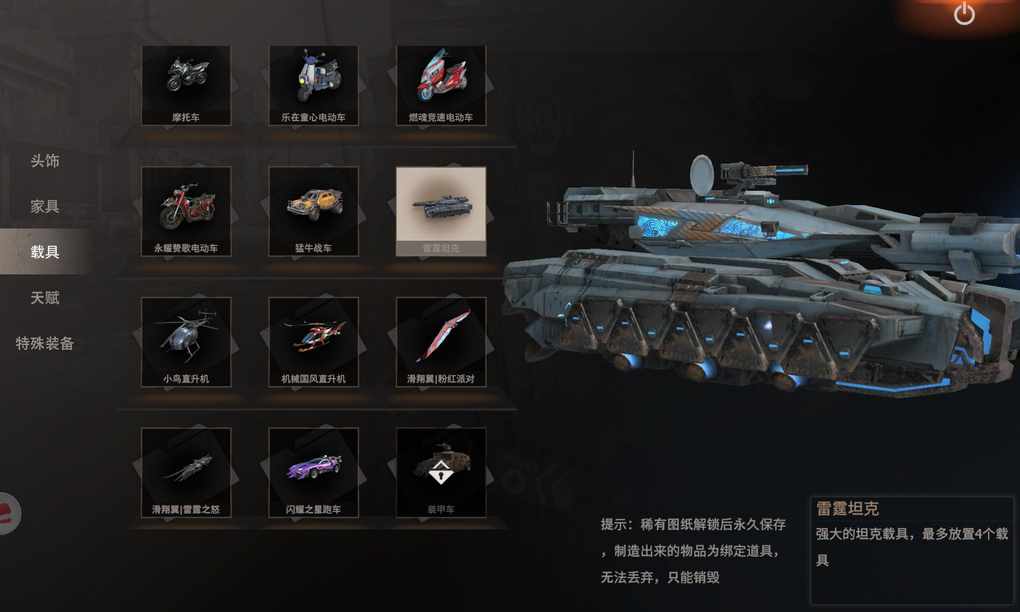Pick the 机械国风直升机 helicopter icon
Viewport: 1020px width, 612px height.
tap(314, 342)
